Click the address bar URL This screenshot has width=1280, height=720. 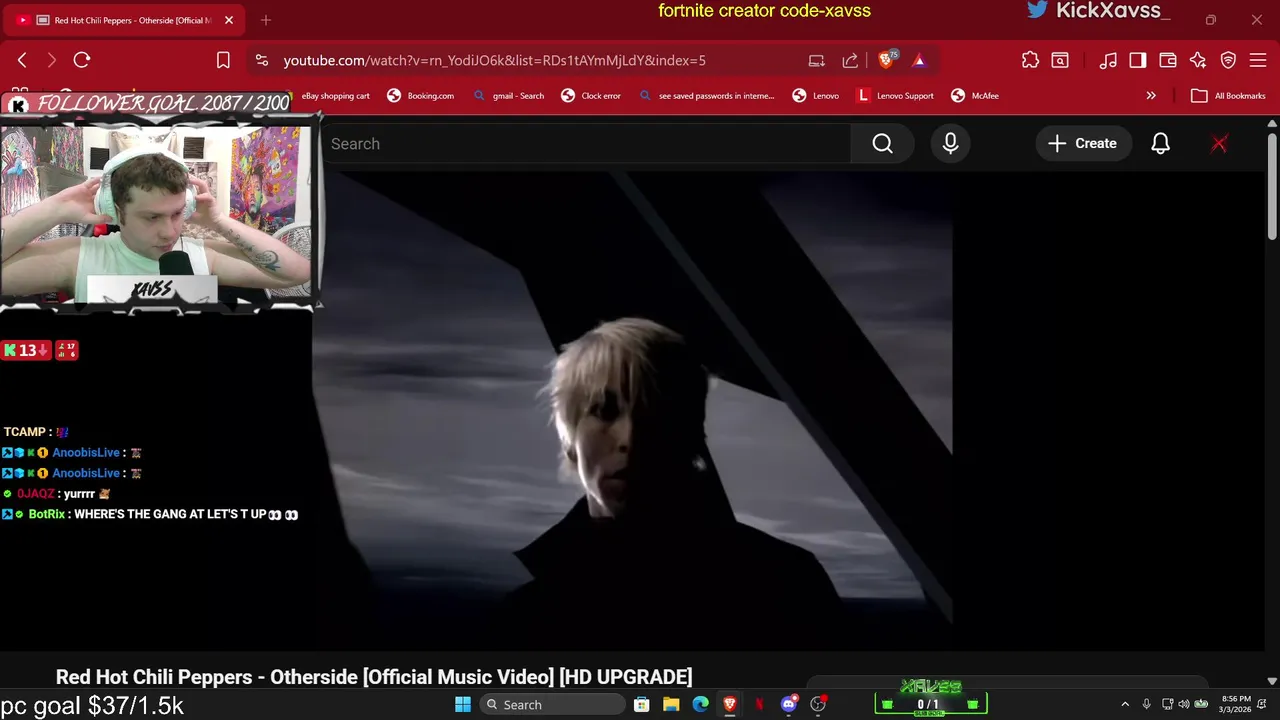click(x=494, y=60)
